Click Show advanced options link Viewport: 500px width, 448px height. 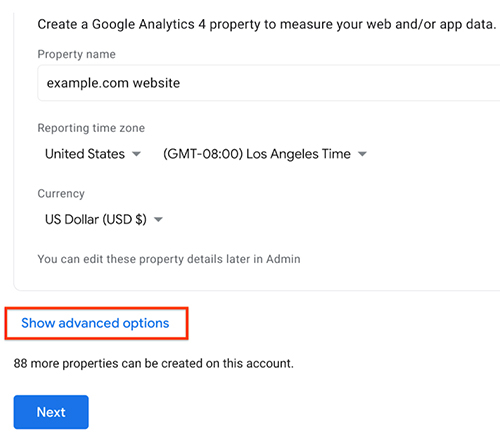point(95,323)
